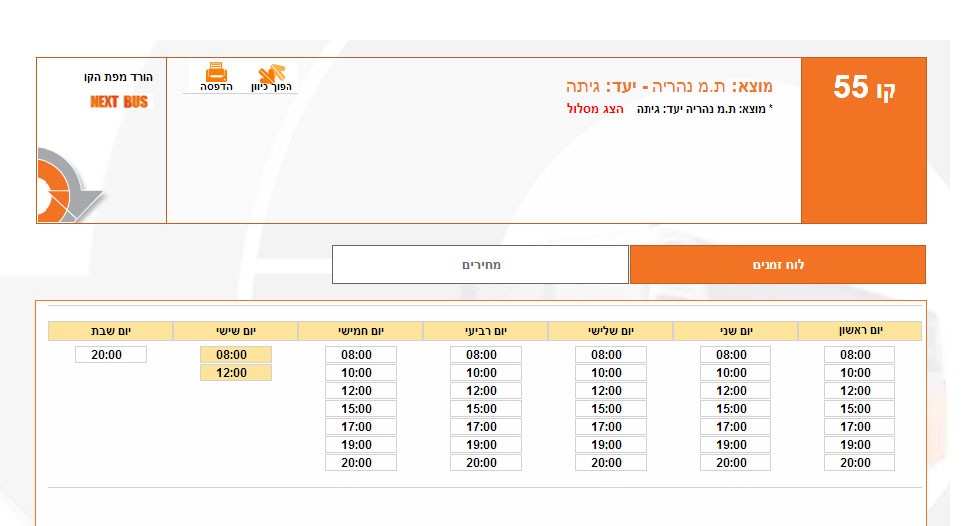Screen dimensions: 964x526
Task: Click the line 55 orange badge
Action: coord(864,88)
